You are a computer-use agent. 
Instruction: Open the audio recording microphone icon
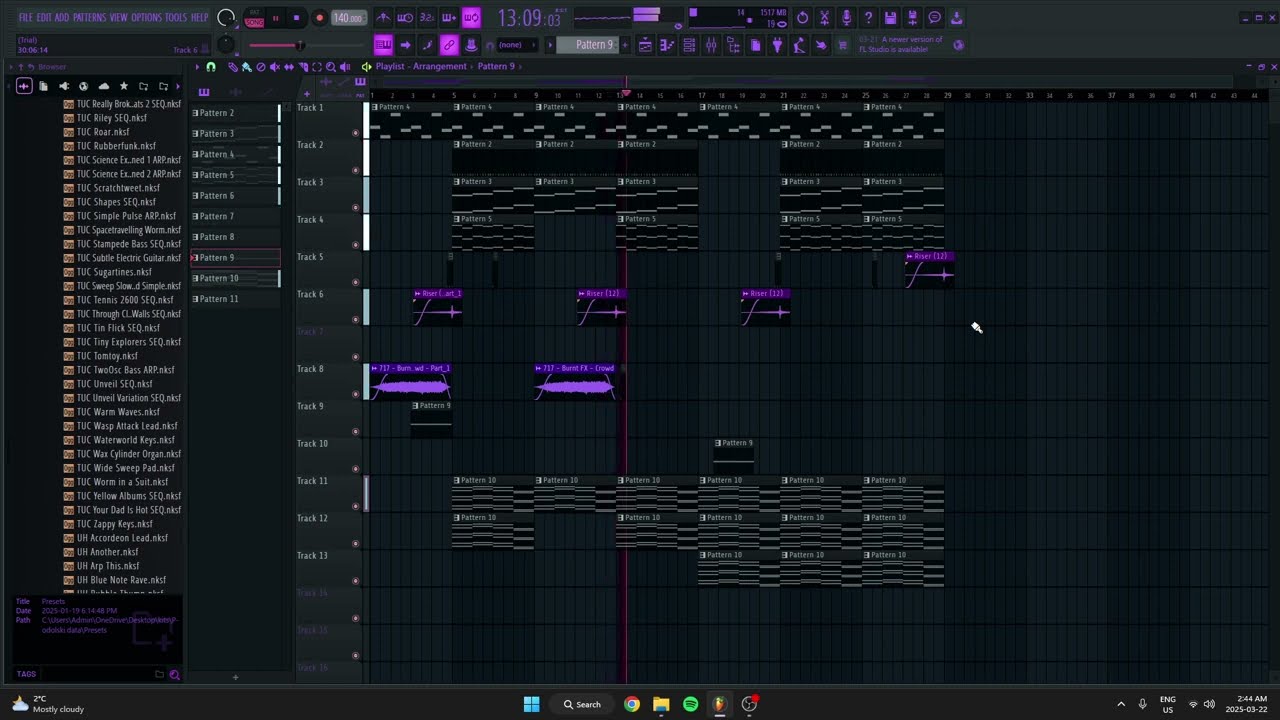pyautogui.click(x=846, y=17)
